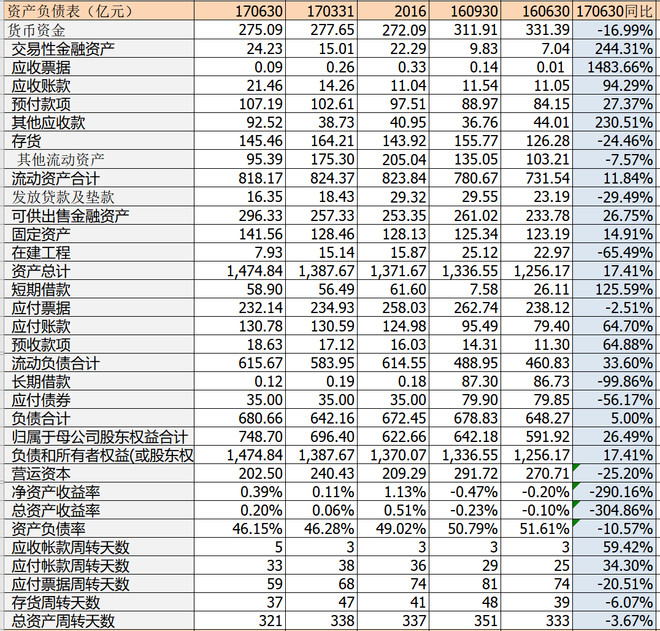The width and height of the screenshot is (660, 631).
Task: Select the 170630同比 column header
Action: click(x=615, y=11)
